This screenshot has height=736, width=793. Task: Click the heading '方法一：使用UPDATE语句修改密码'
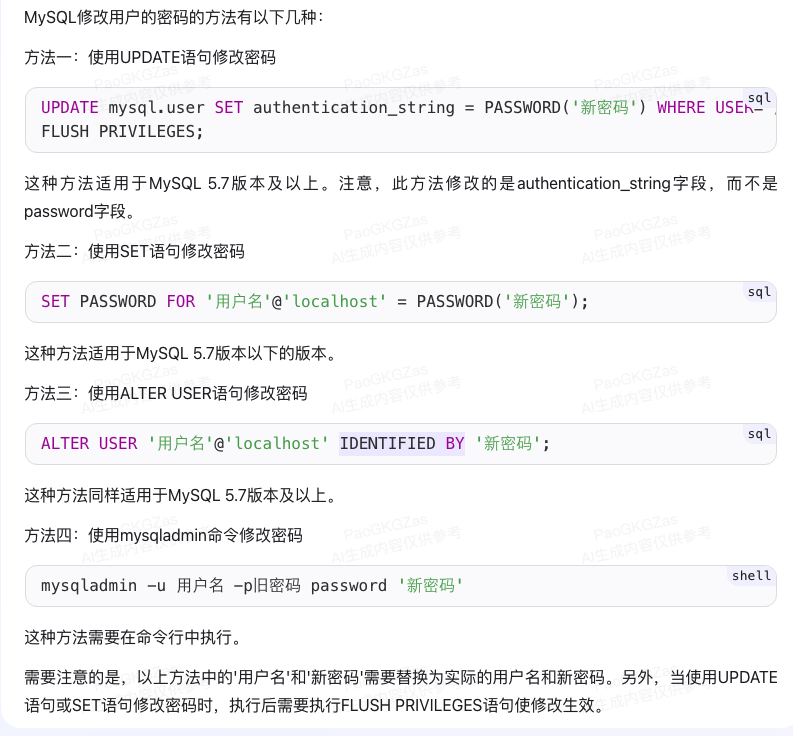click(x=150, y=57)
